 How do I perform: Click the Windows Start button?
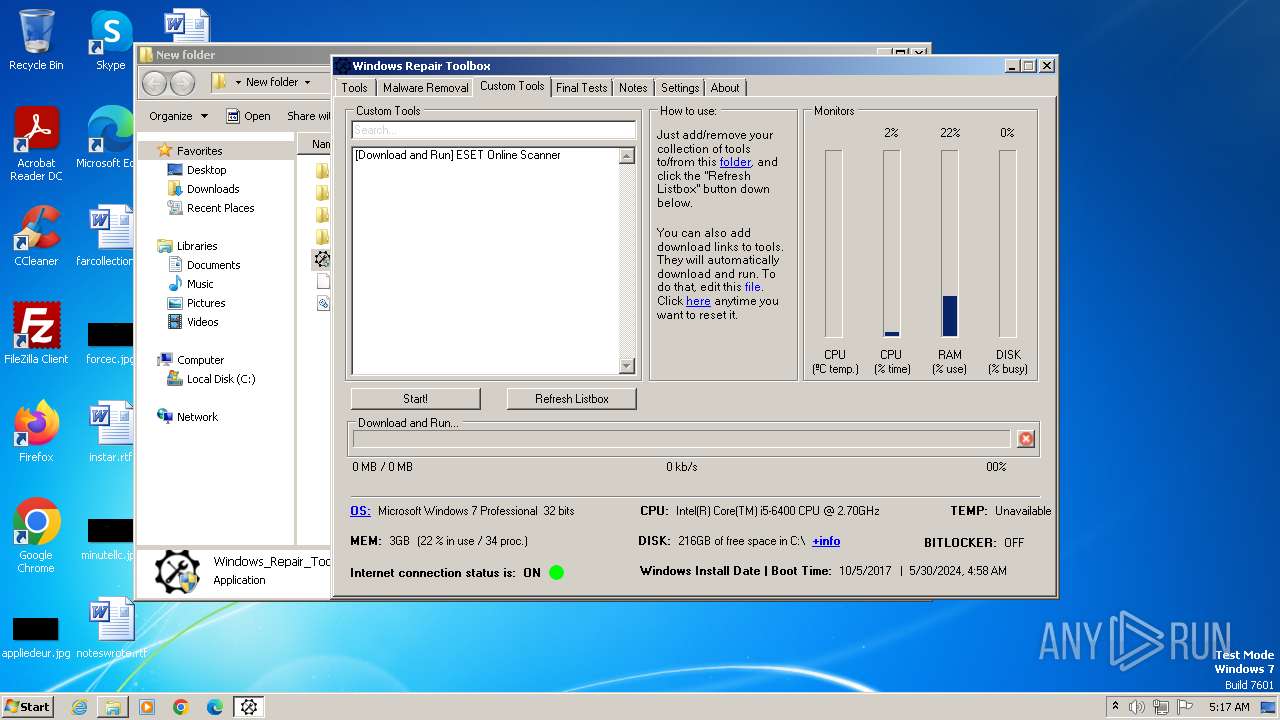tap(28, 707)
